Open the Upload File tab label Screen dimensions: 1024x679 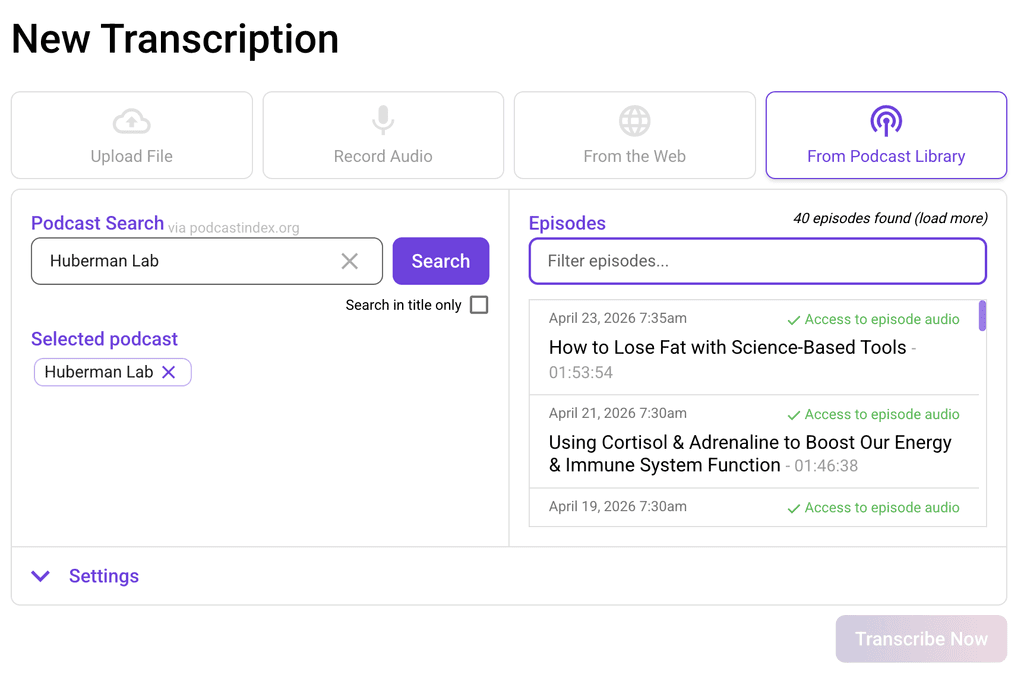[132, 156]
